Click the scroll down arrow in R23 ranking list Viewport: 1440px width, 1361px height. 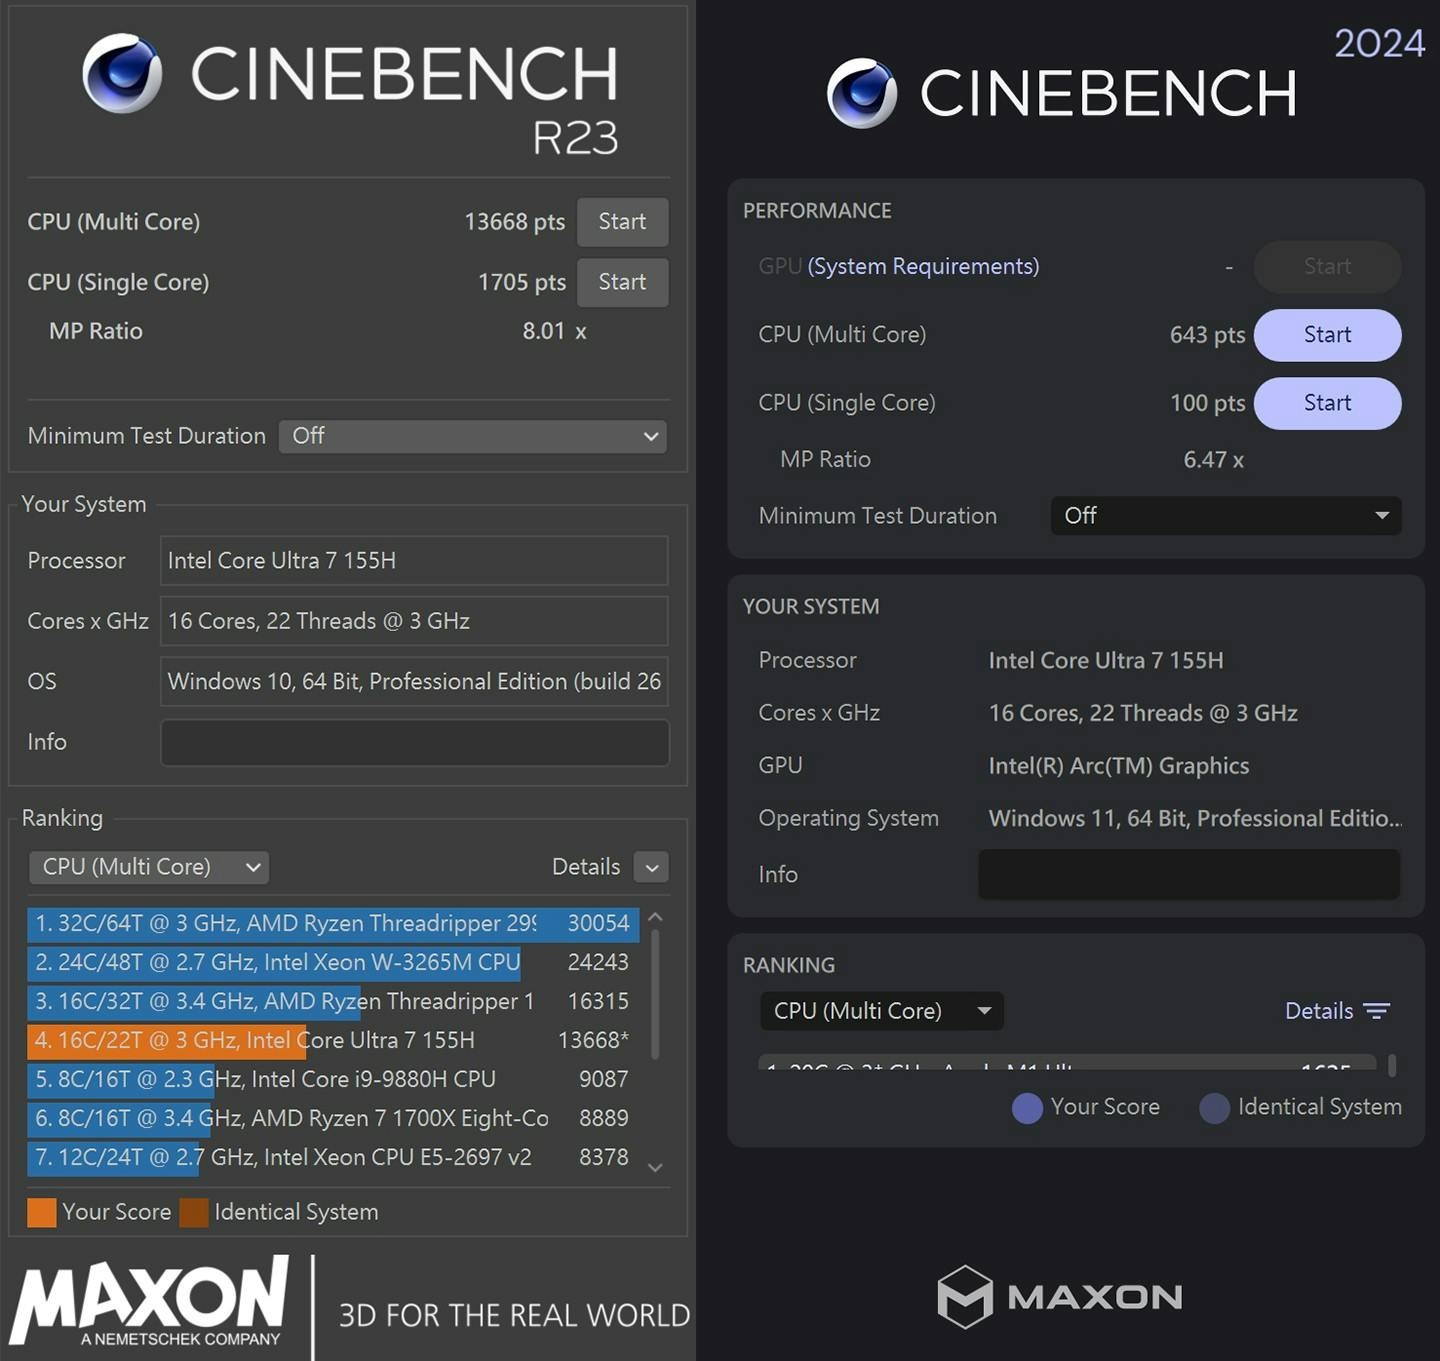(x=656, y=1167)
